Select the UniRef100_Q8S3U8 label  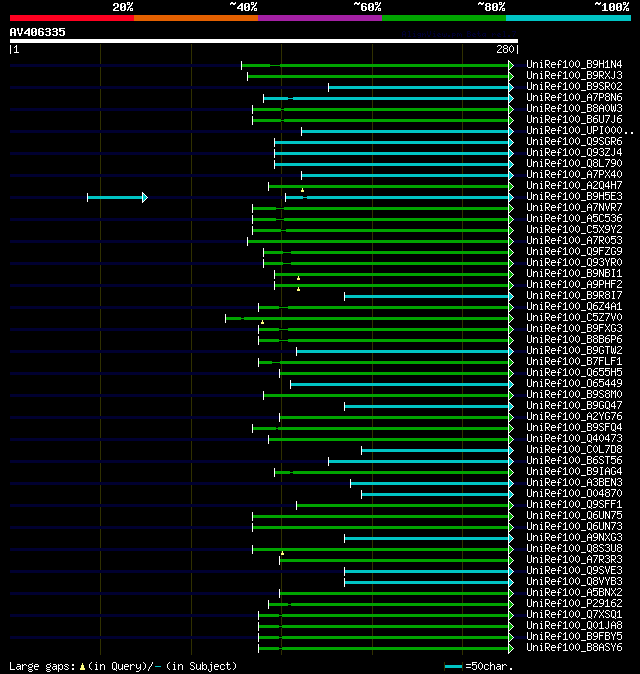coord(574,548)
